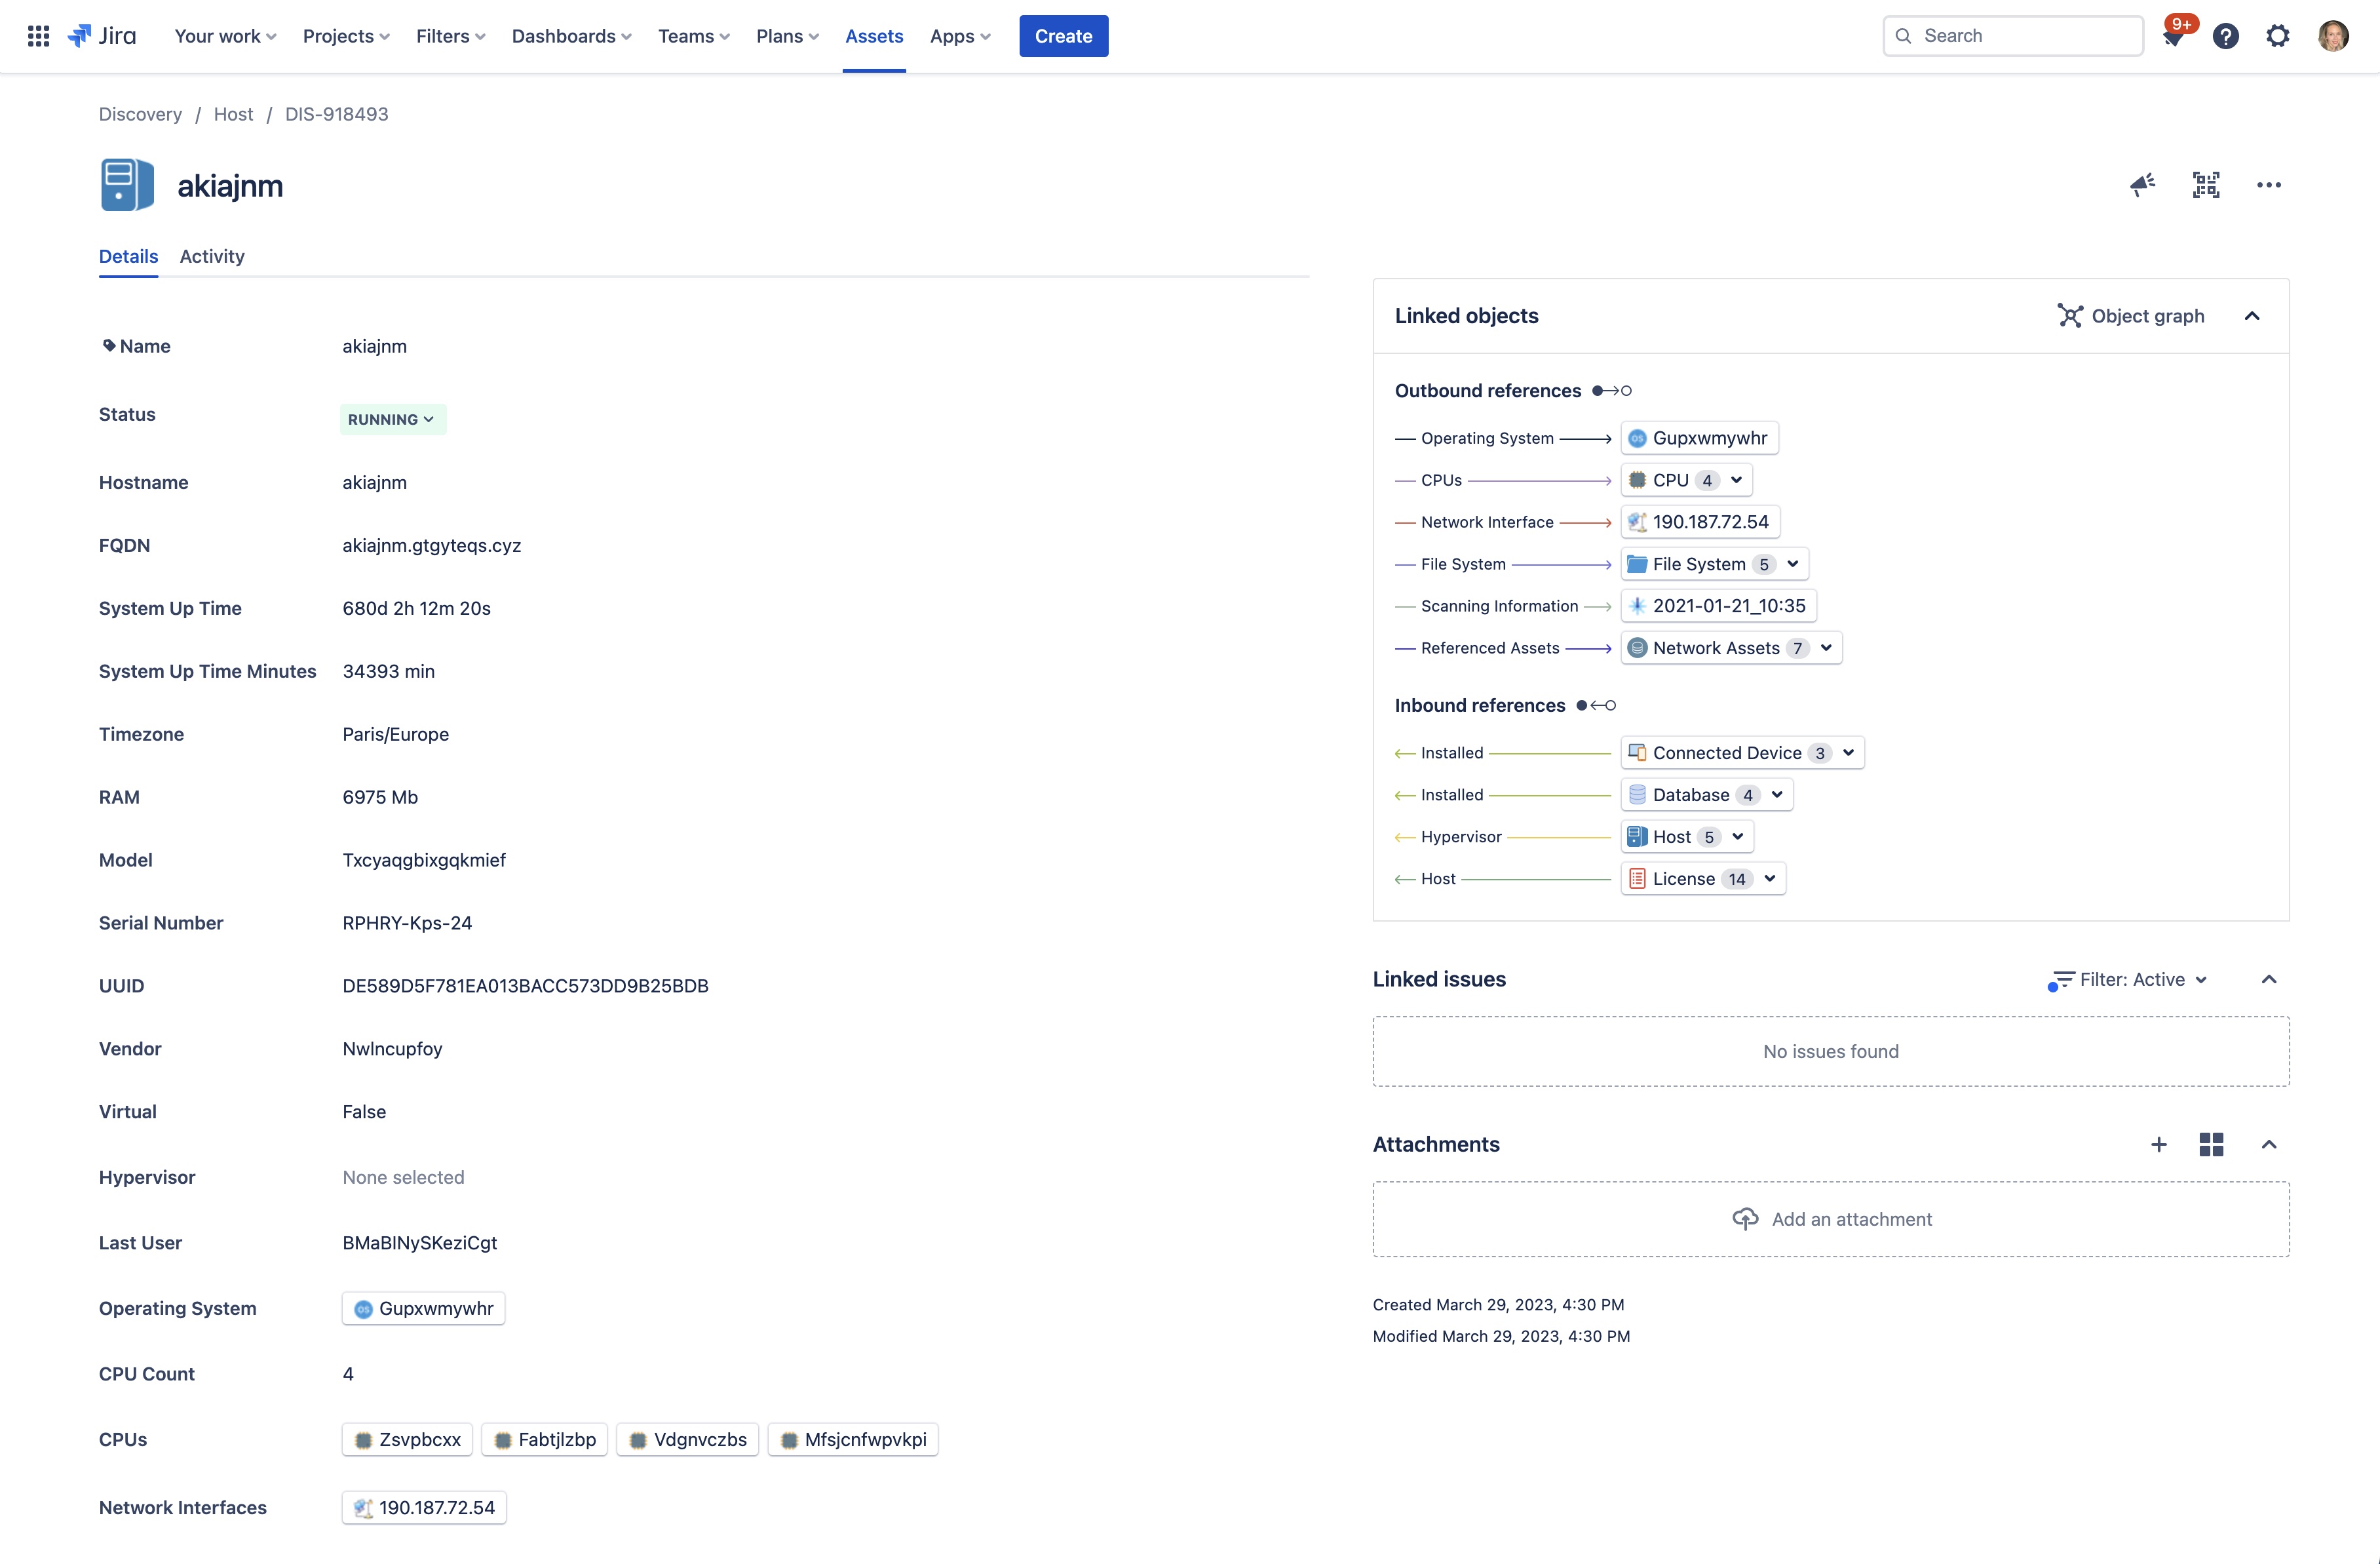Switch to the Activity tab
The image size is (2380, 1564).
pos(211,257)
